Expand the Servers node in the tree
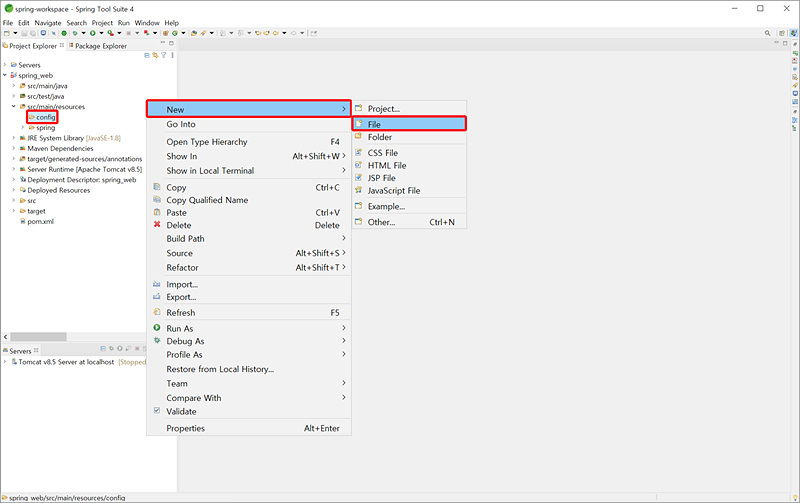The image size is (800, 503). pyautogui.click(x=5, y=65)
